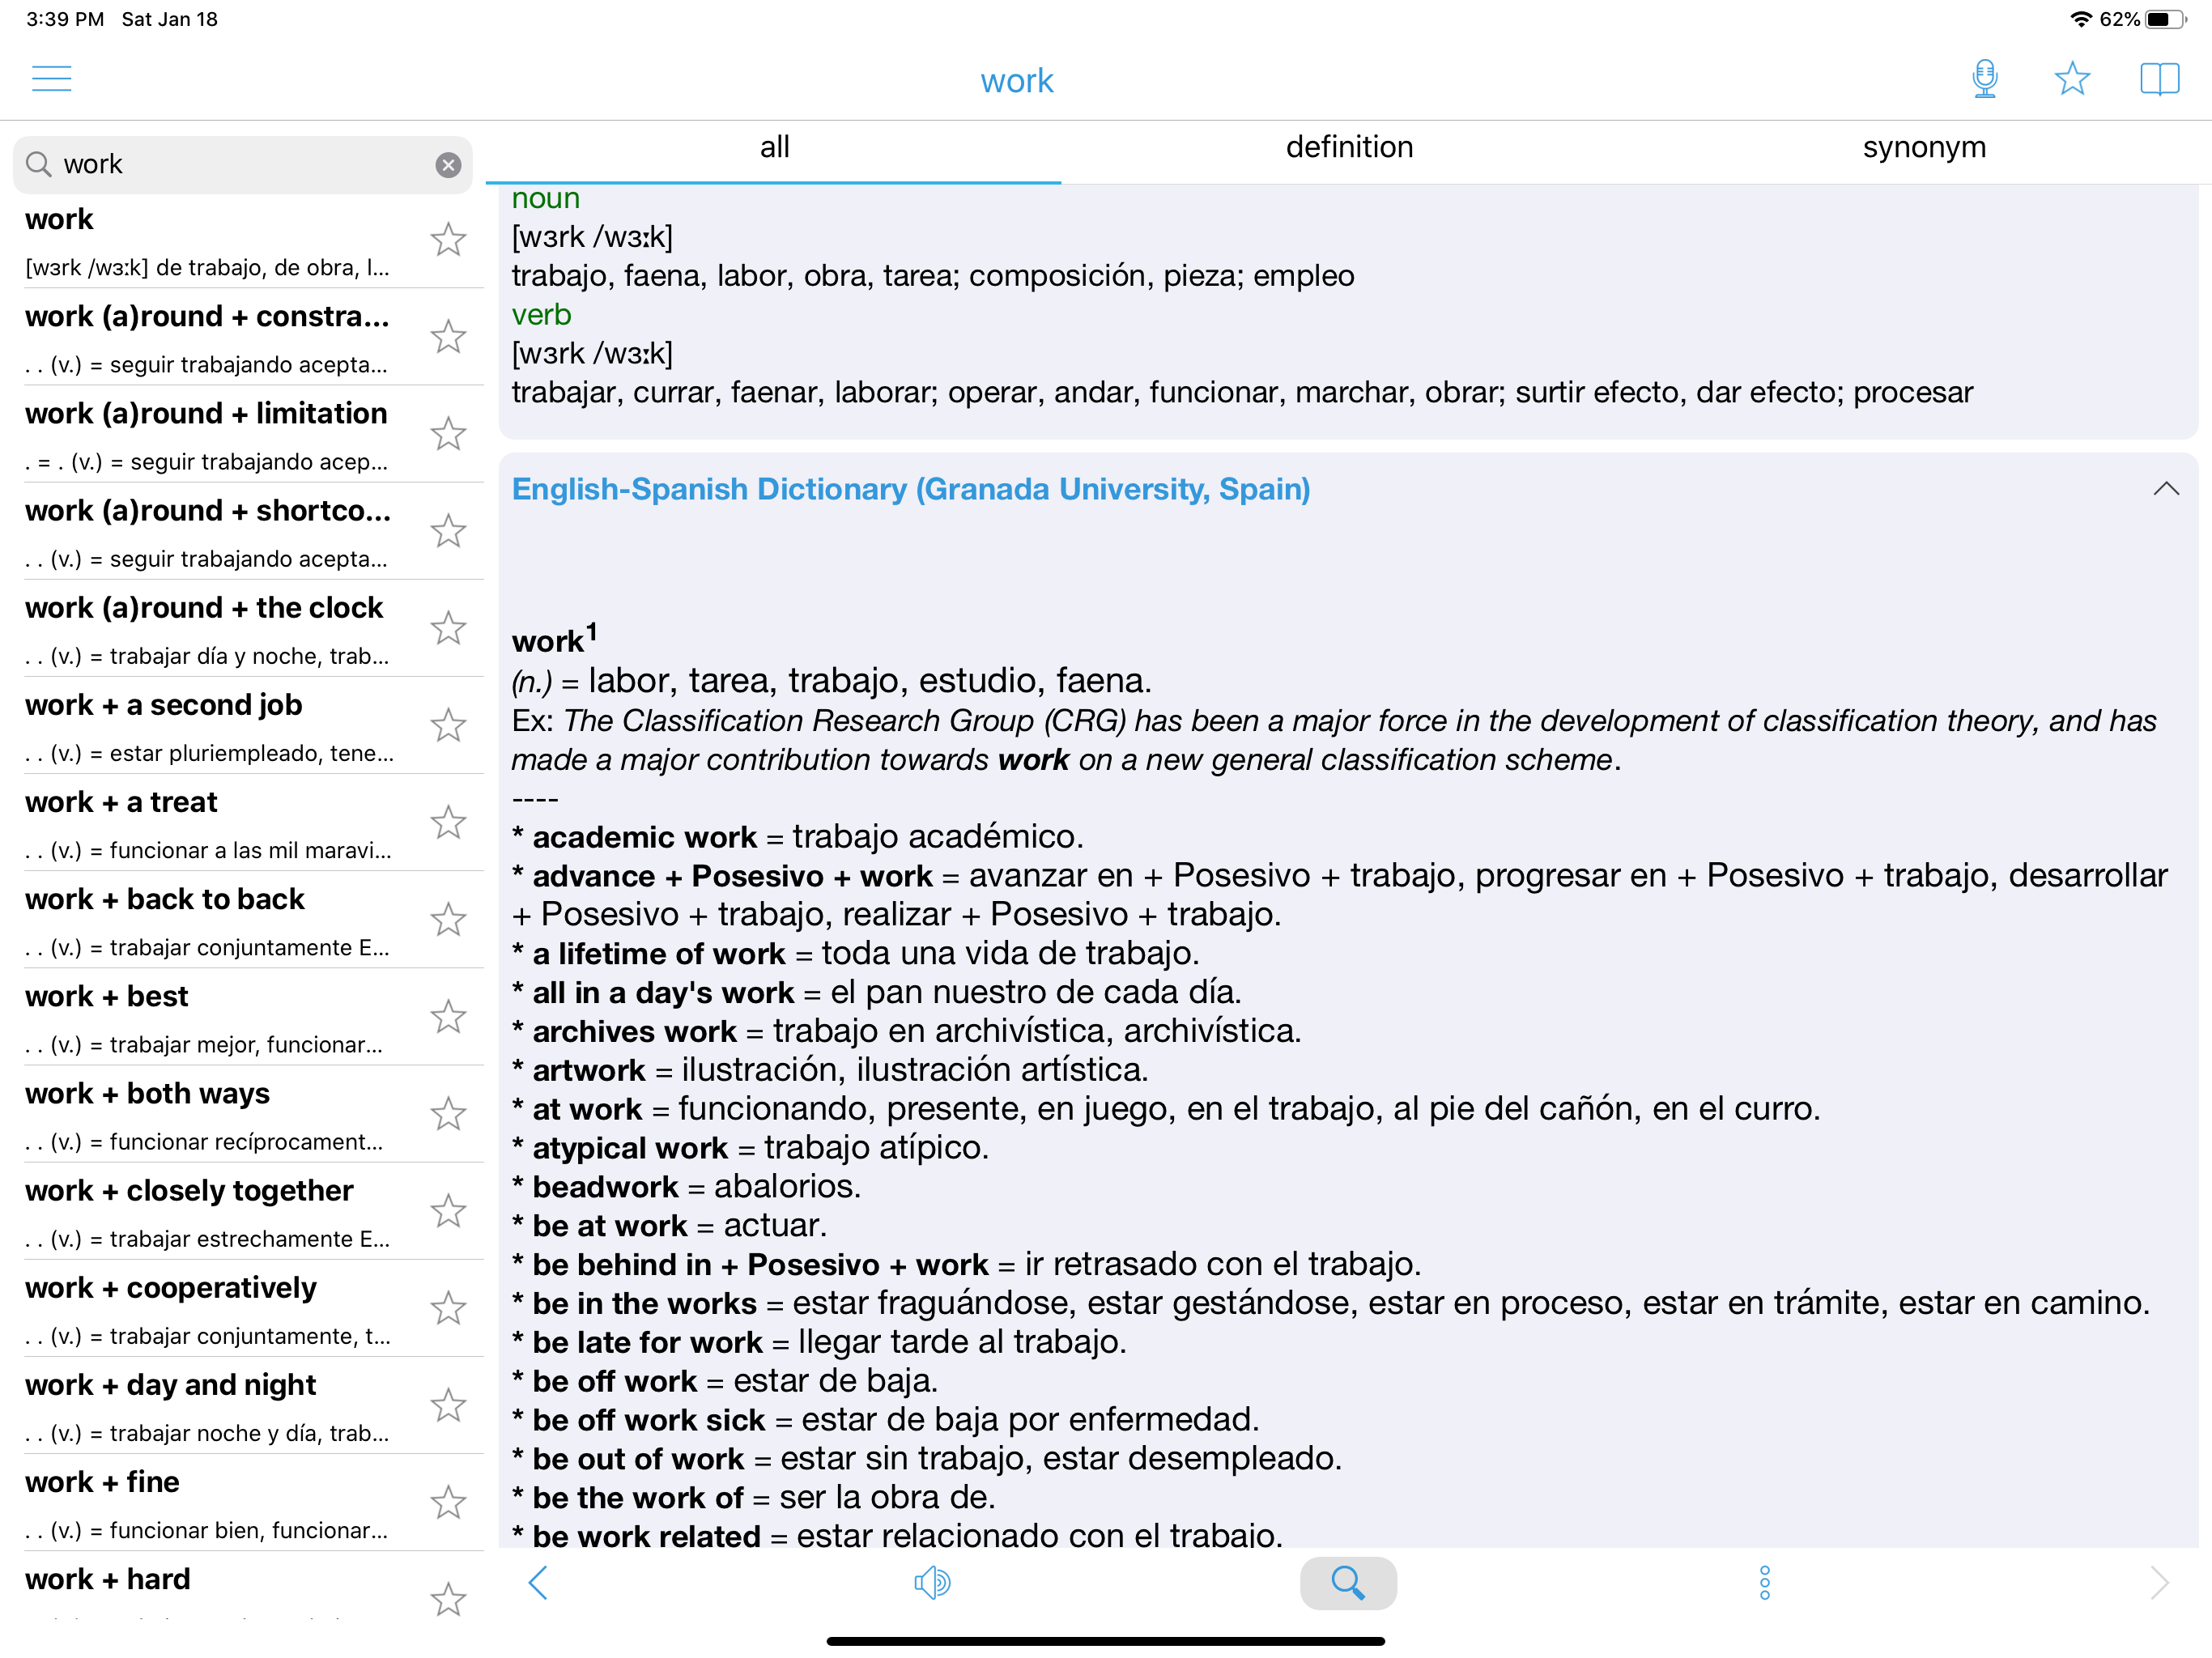Image resolution: width=2212 pixels, height=1658 pixels.
Task: Switch to the definition tab
Action: click(x=1348, y=148)
